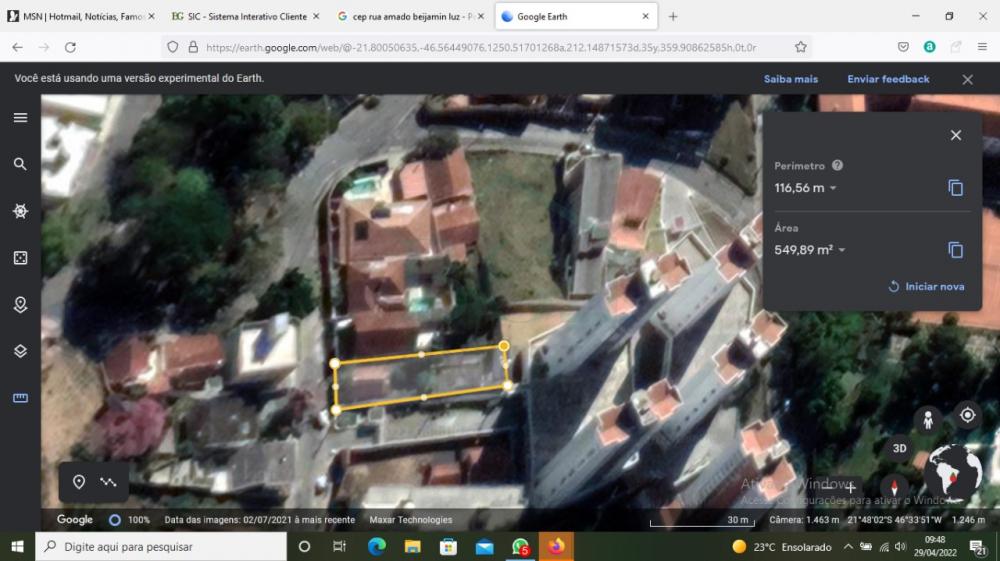Enable Street View pegman

tap(928, 419)
